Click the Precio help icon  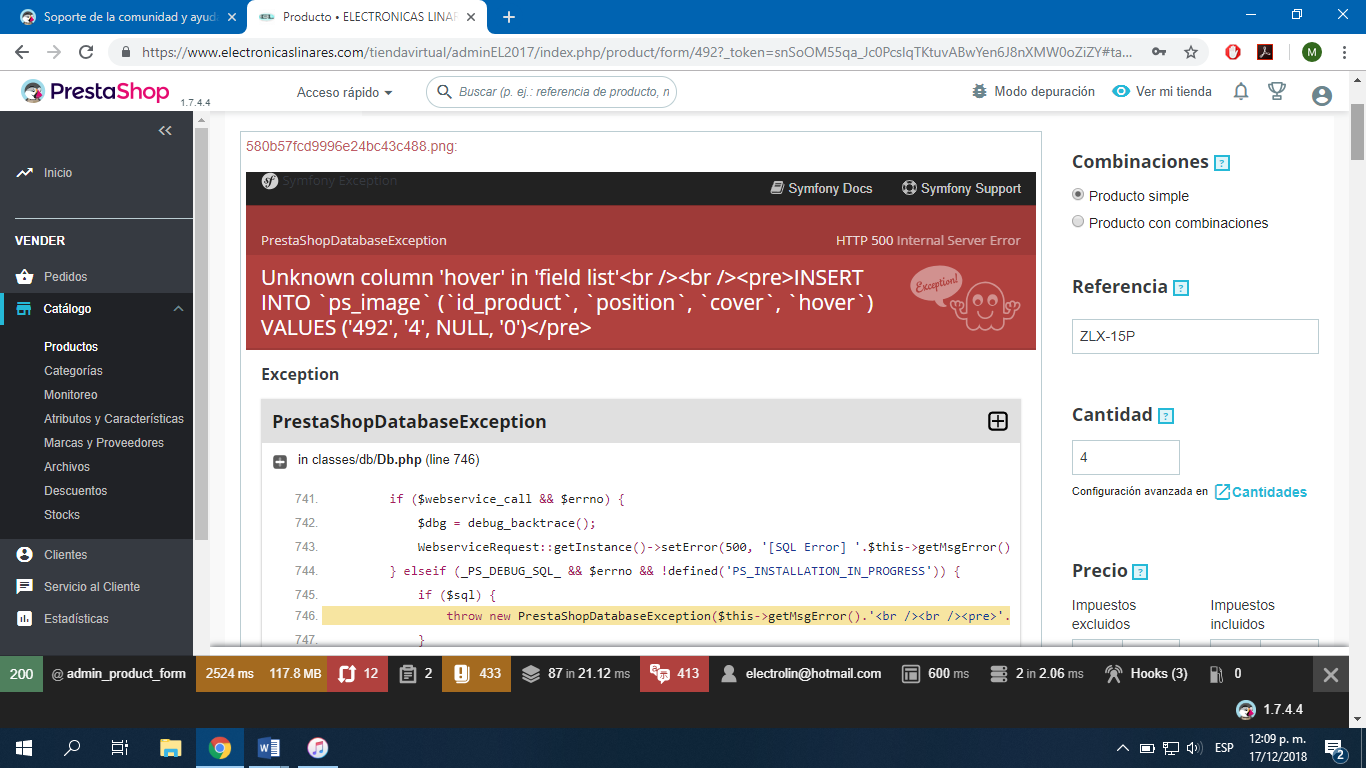1140,572
